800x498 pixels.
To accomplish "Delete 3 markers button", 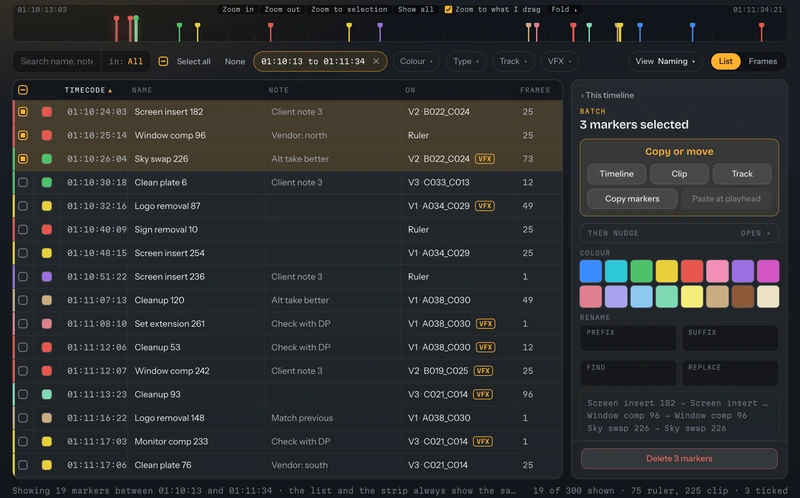I will (679, 458).
